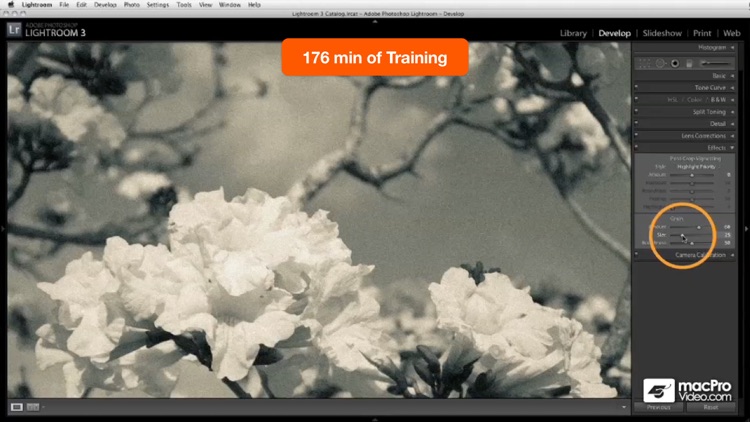
Task: Switch to the Print module
Action: tap(702, 33)
